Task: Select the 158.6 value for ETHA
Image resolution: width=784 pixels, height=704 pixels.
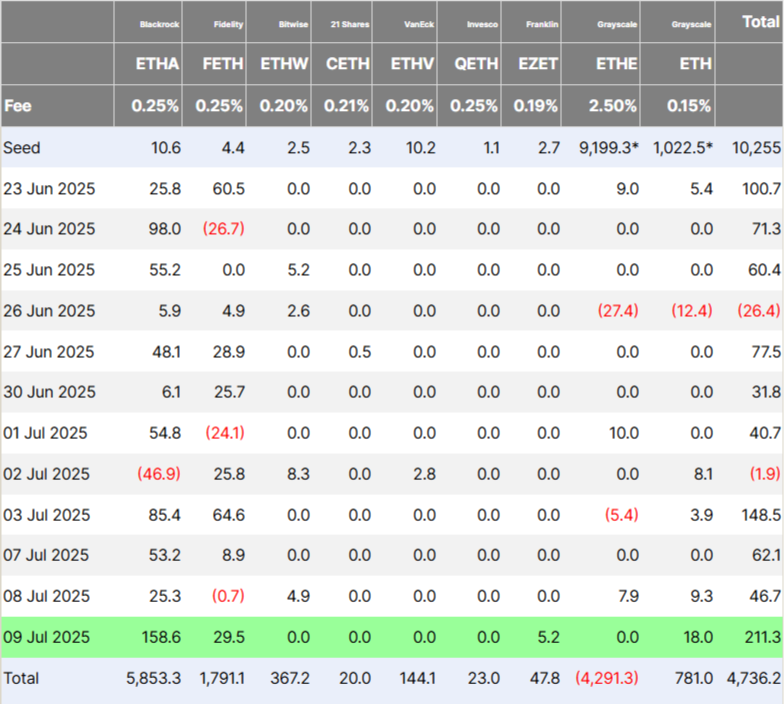Action: 162,637
